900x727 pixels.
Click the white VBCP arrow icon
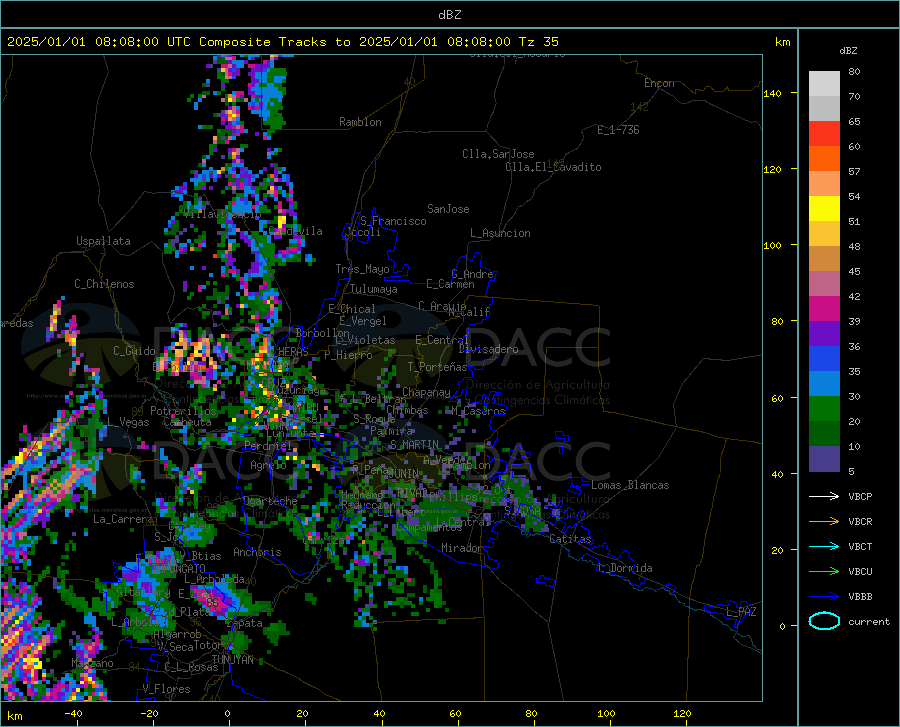point(824,496)
